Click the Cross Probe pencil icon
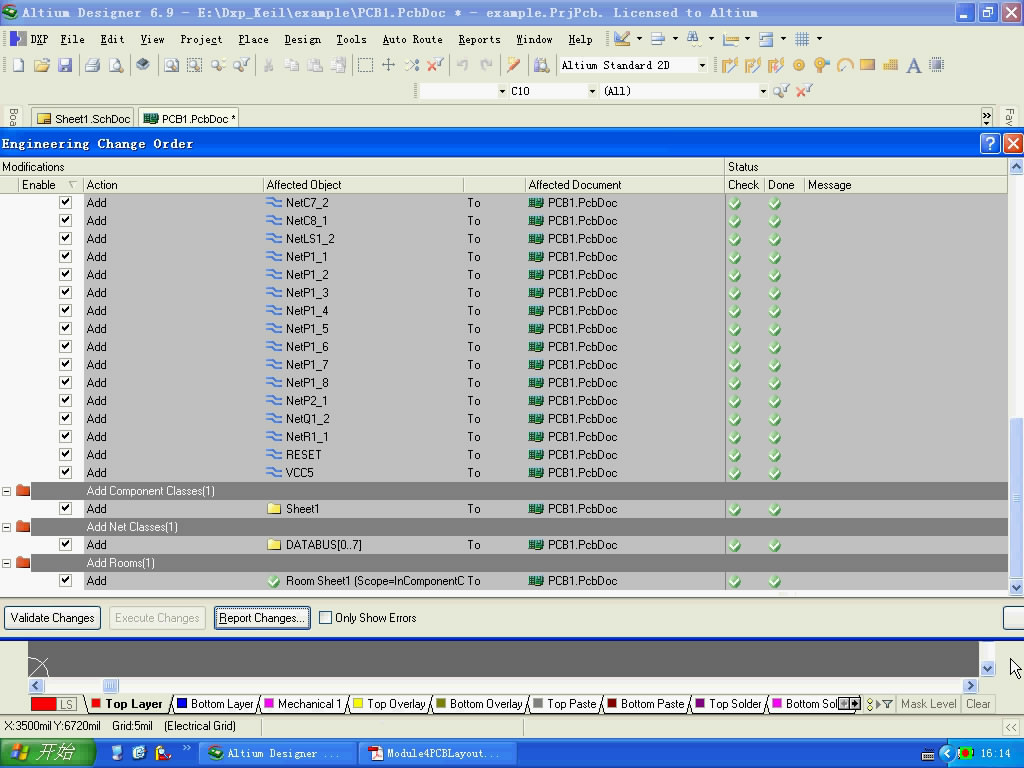This screenshot has height=768, width=1024. tap(514, 65)
